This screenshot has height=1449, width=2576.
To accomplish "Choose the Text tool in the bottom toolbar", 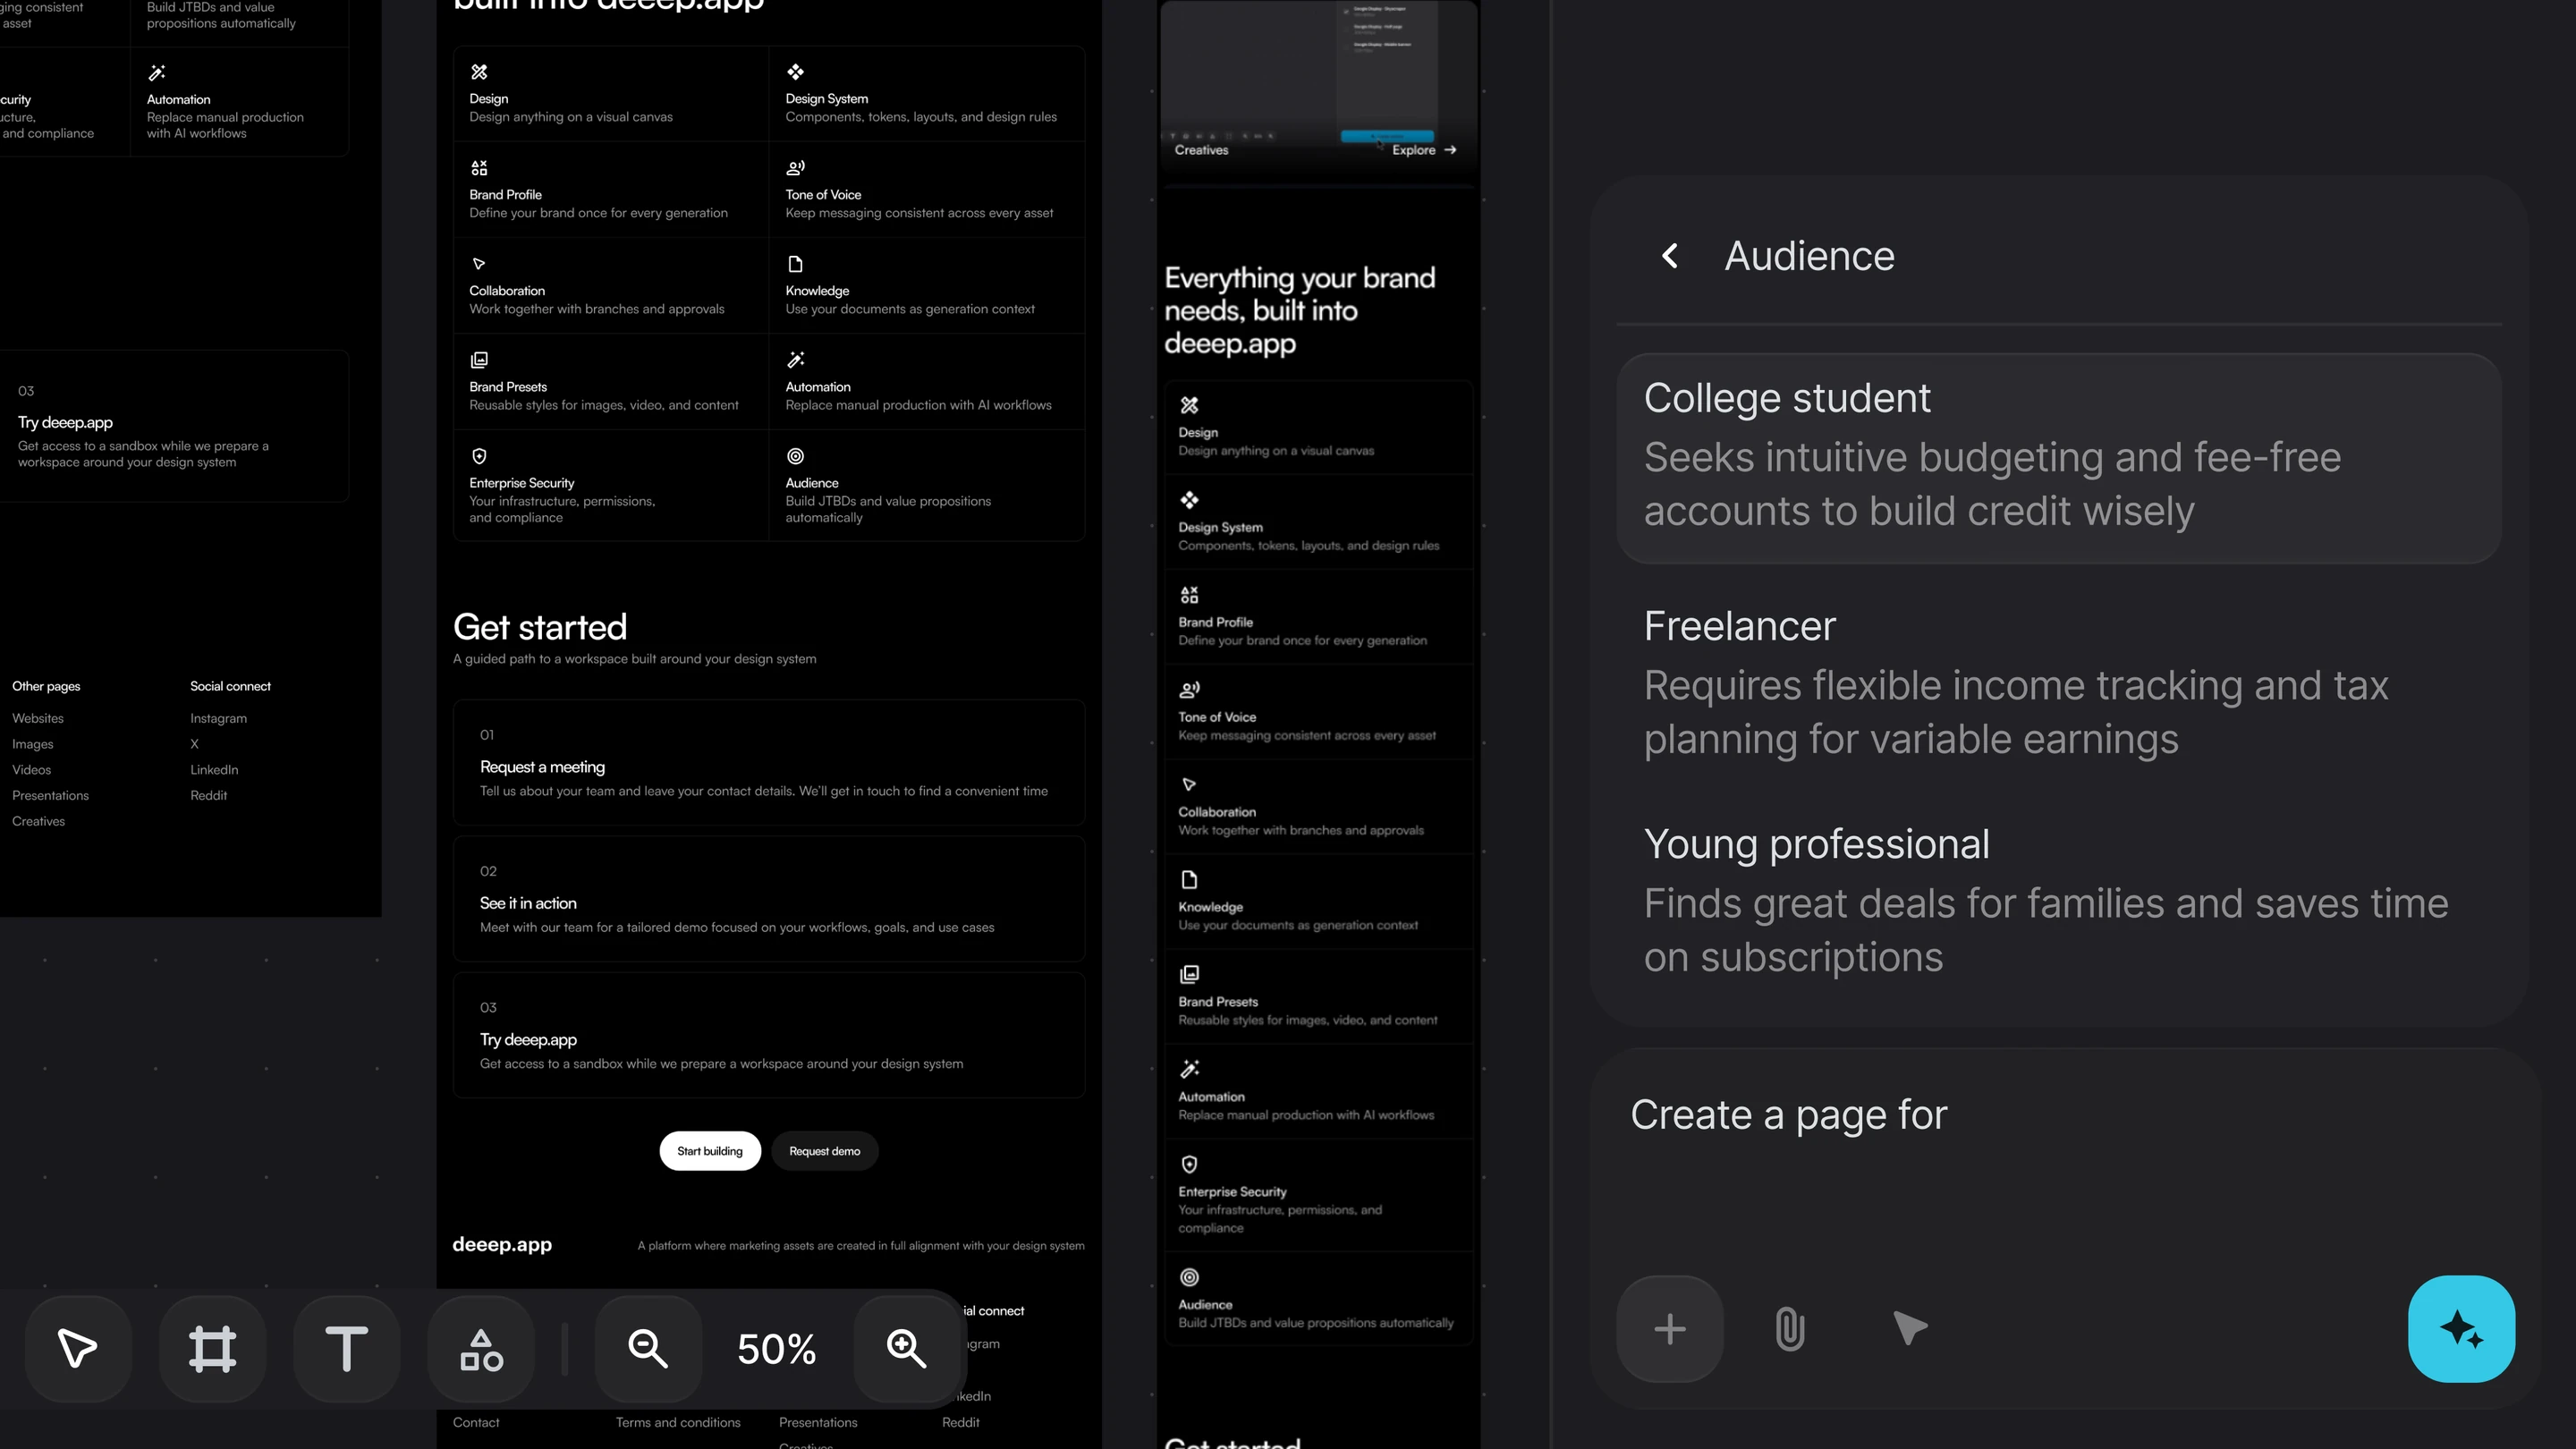I will pyautogui.click(x=346, y=1348).
